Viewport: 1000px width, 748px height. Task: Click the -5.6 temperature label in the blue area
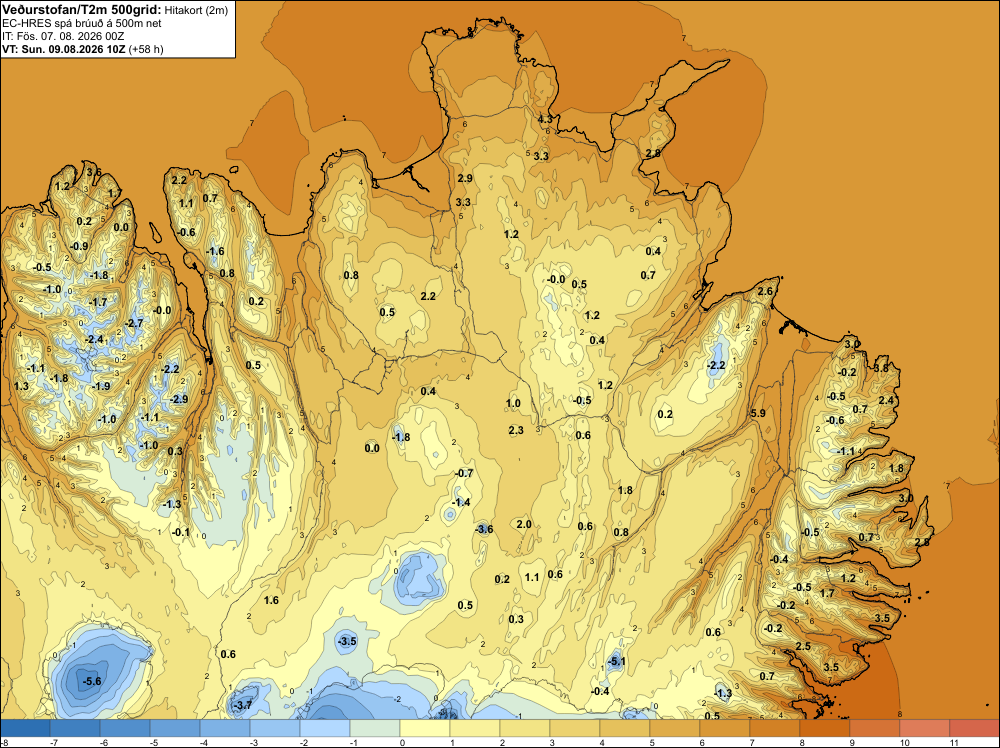coord(92,681)
